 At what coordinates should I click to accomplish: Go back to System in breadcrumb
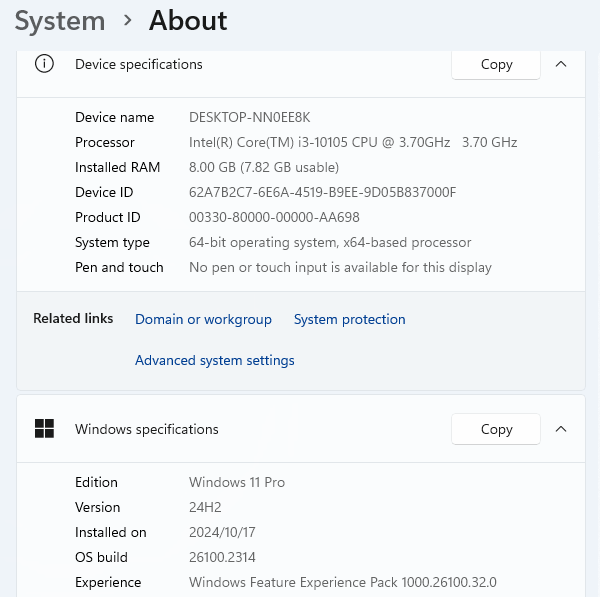click(60, 21)
